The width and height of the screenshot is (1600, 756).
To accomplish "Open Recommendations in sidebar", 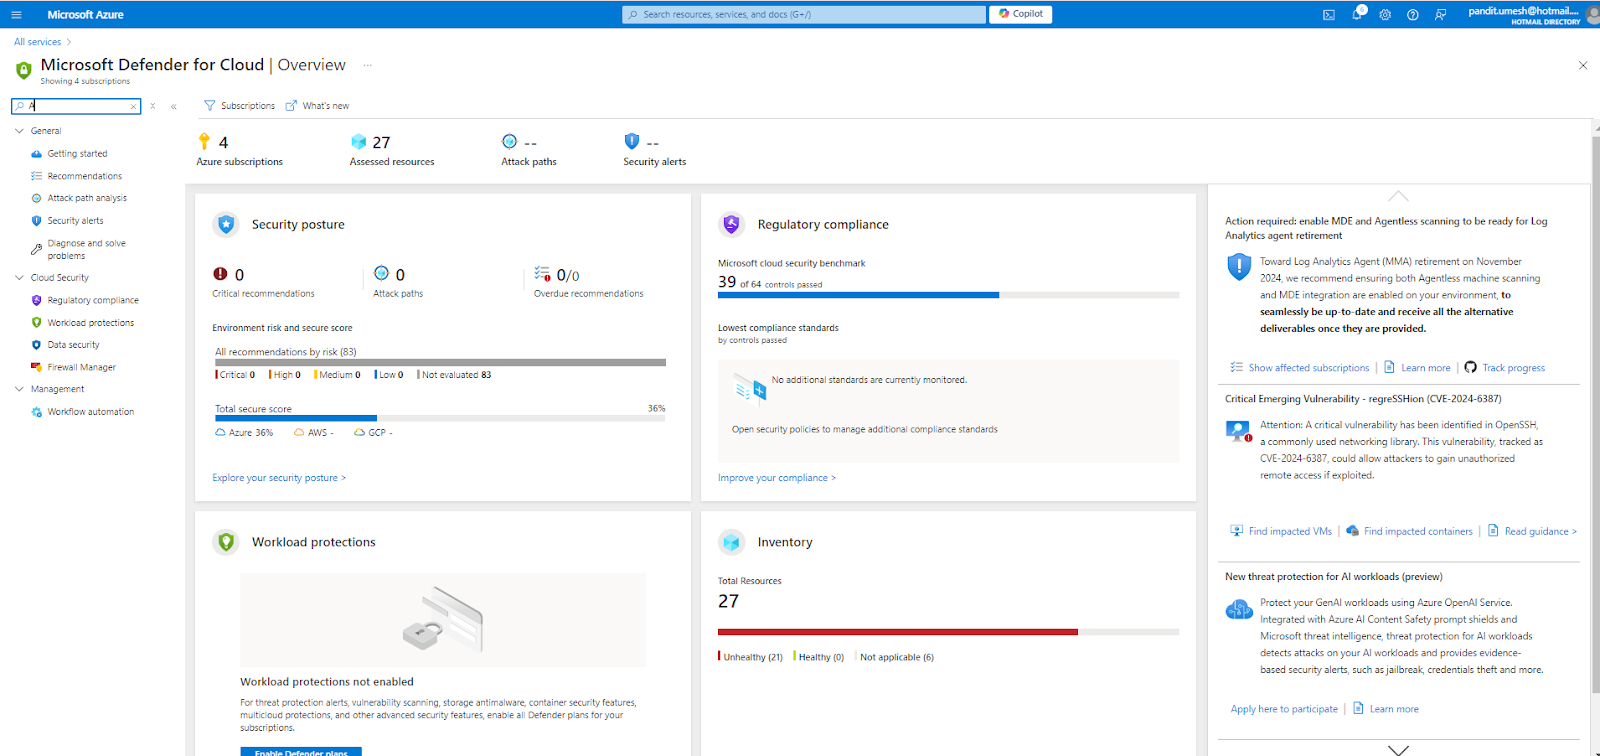I will (84, 176).
